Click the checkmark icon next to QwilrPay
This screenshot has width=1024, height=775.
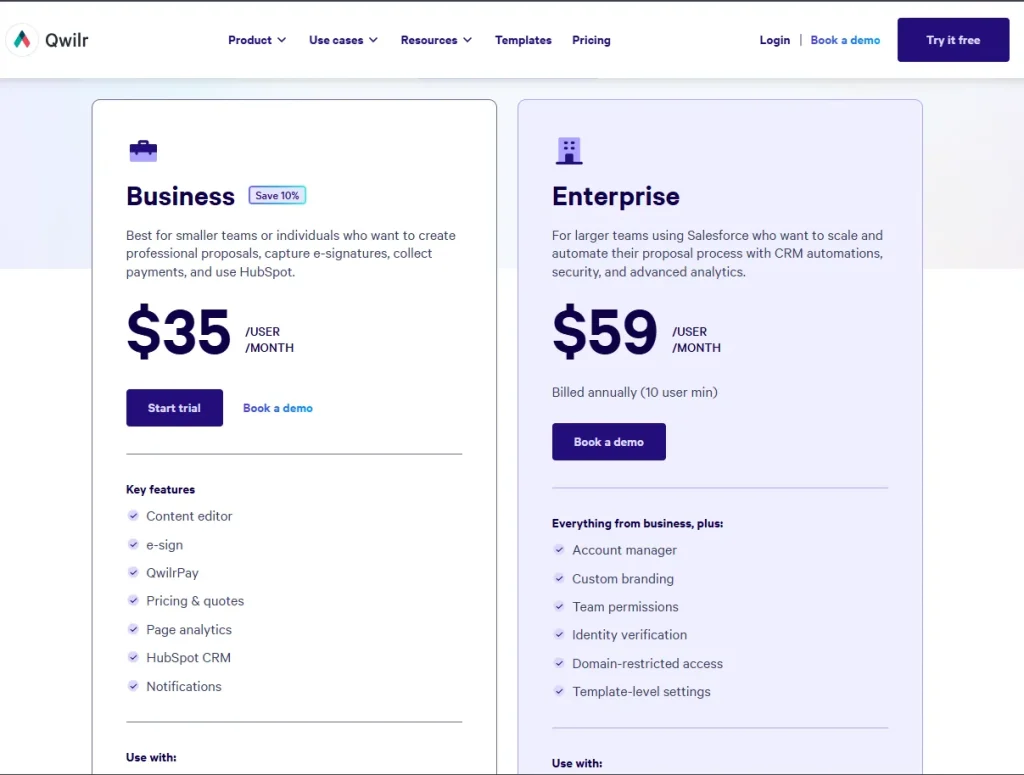click(x=133, y=573)
